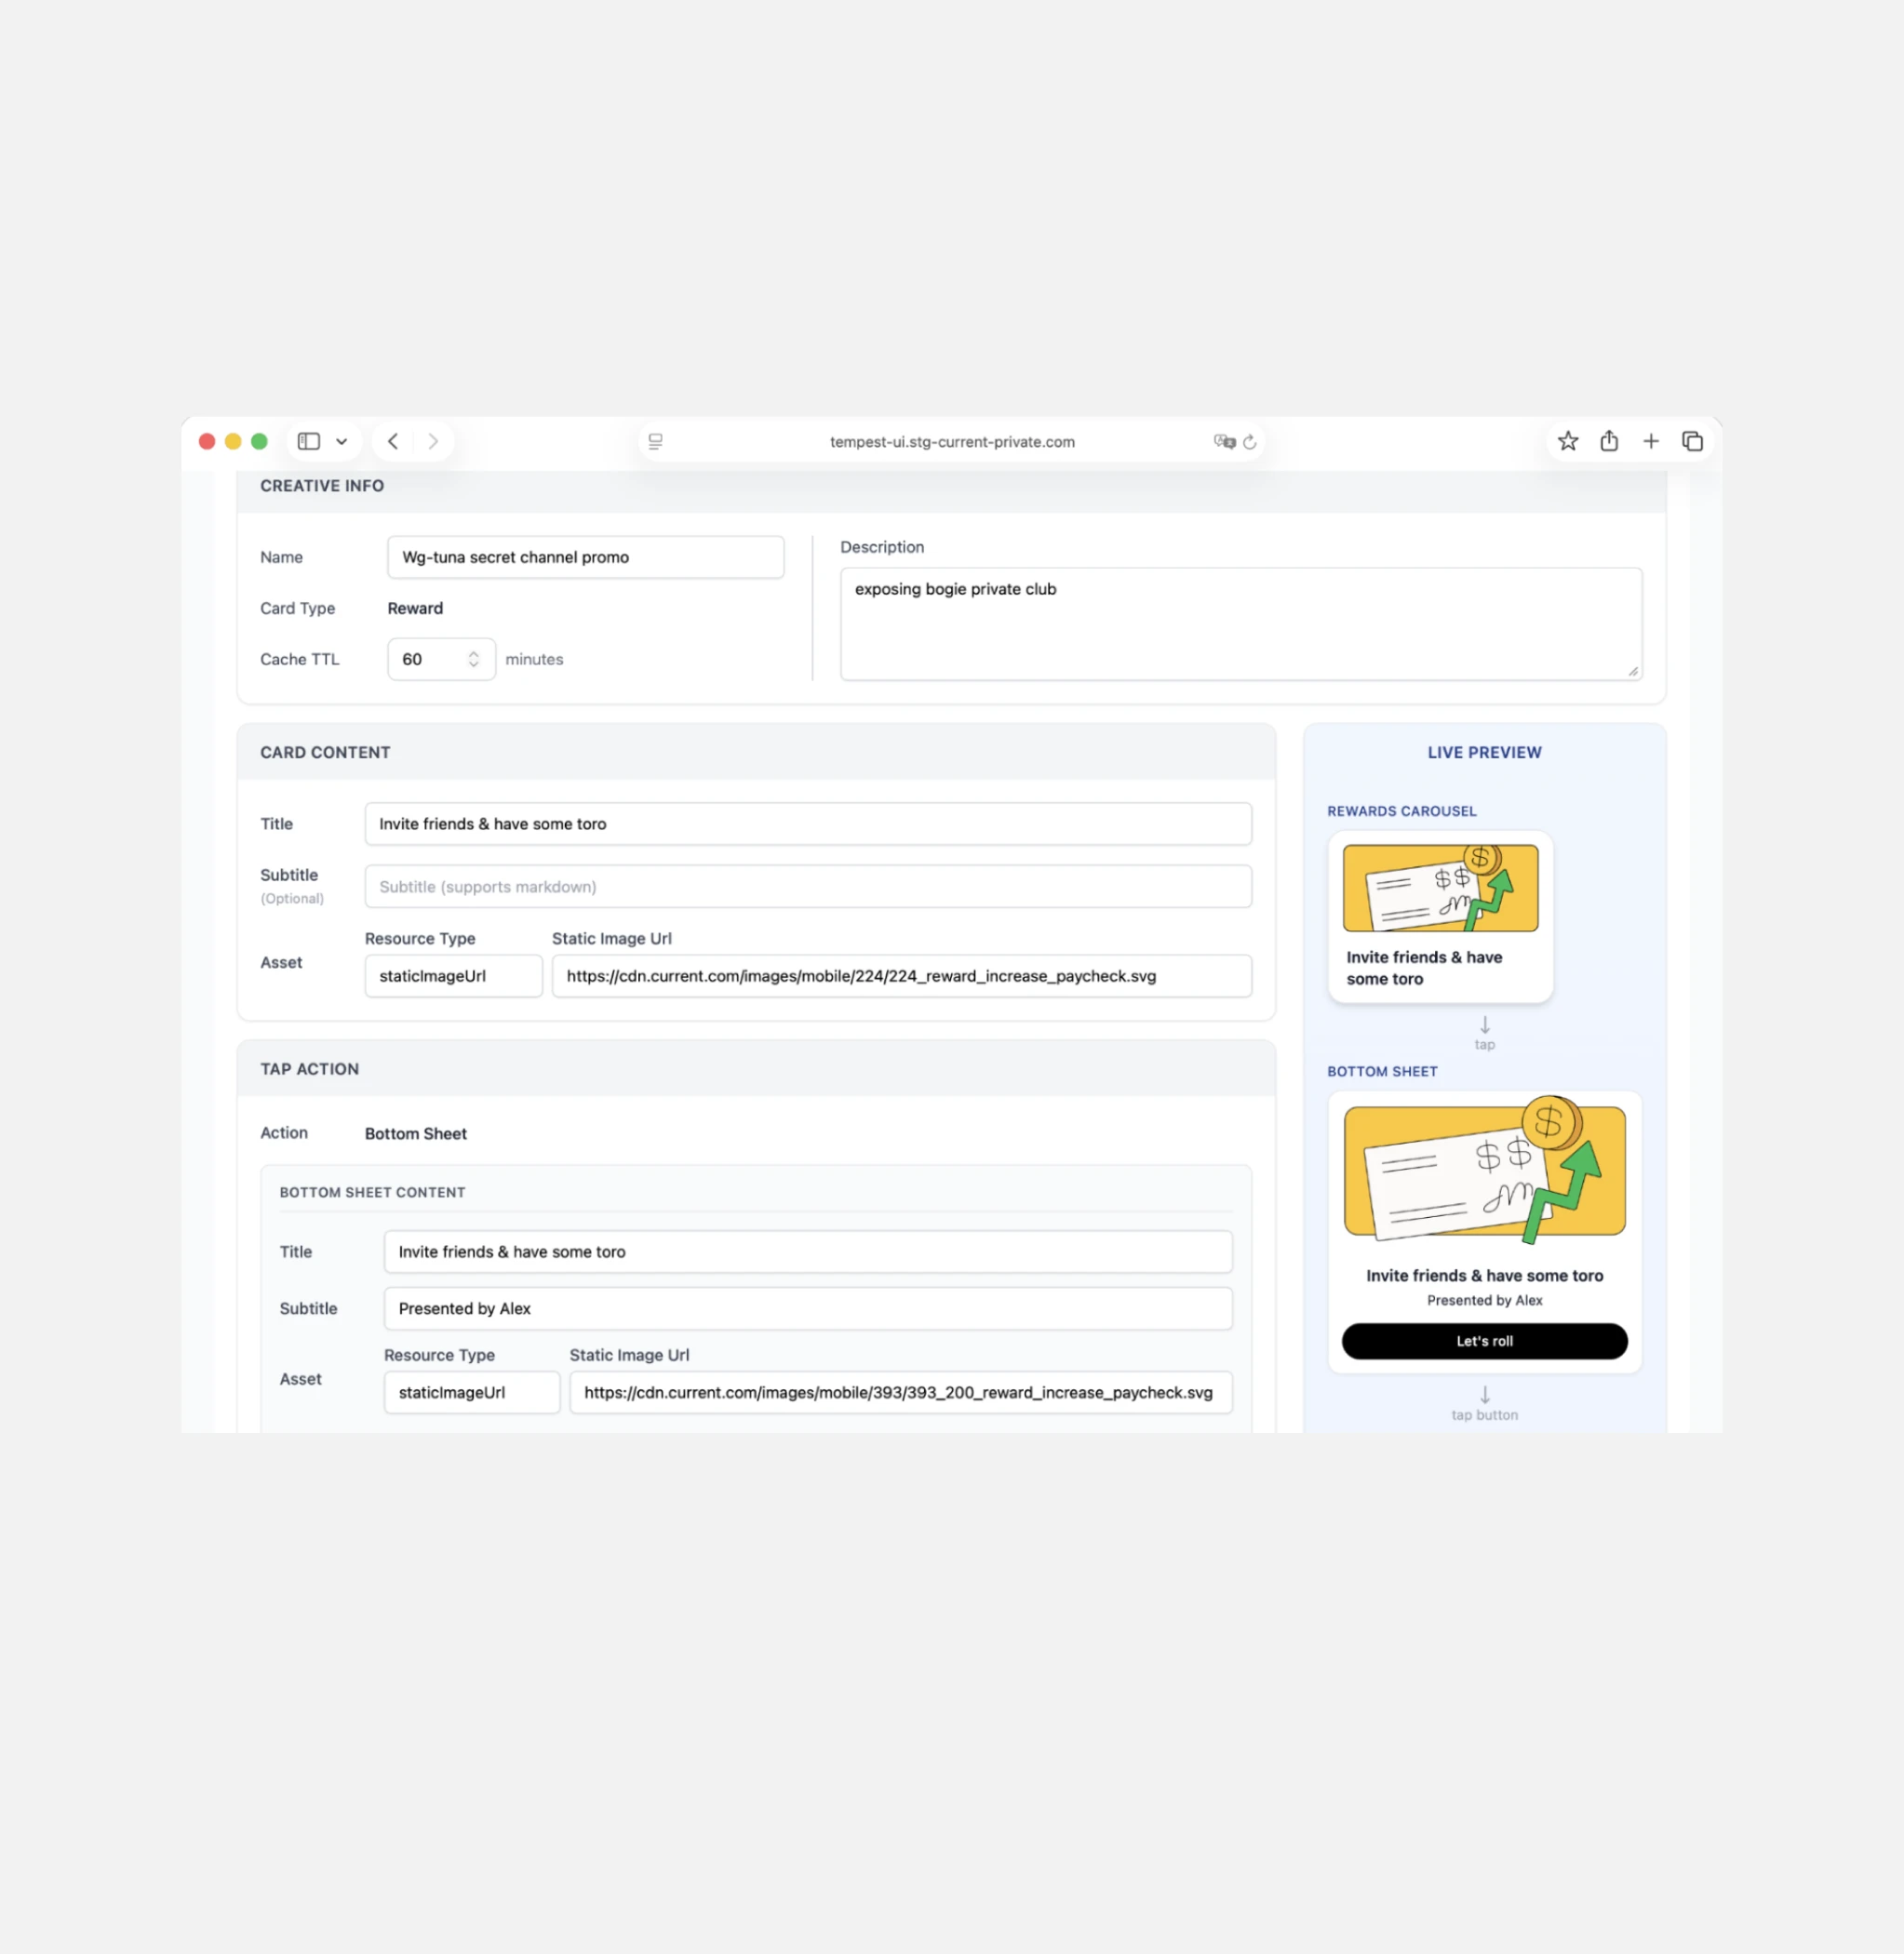Edit the 393_200_reward_increase_paycheck.svg URL field

point(901,1393)
